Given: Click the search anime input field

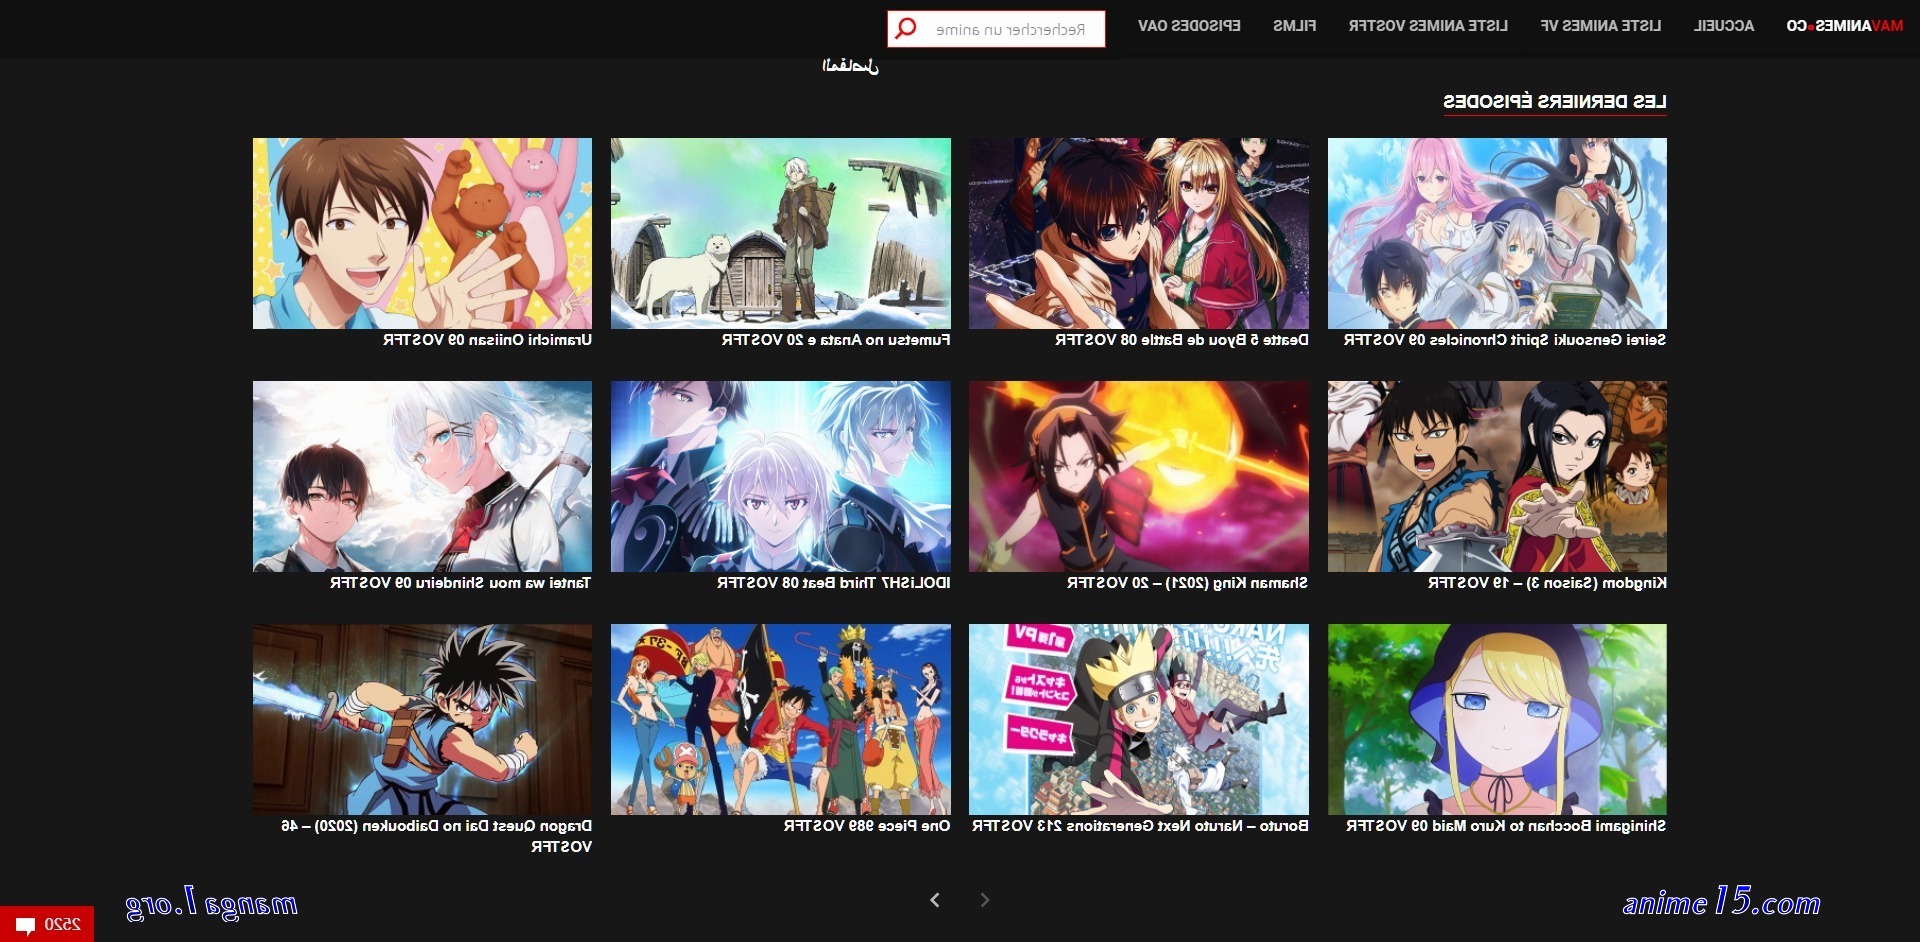Looking at the screenshot, I should tap(996, 29).
